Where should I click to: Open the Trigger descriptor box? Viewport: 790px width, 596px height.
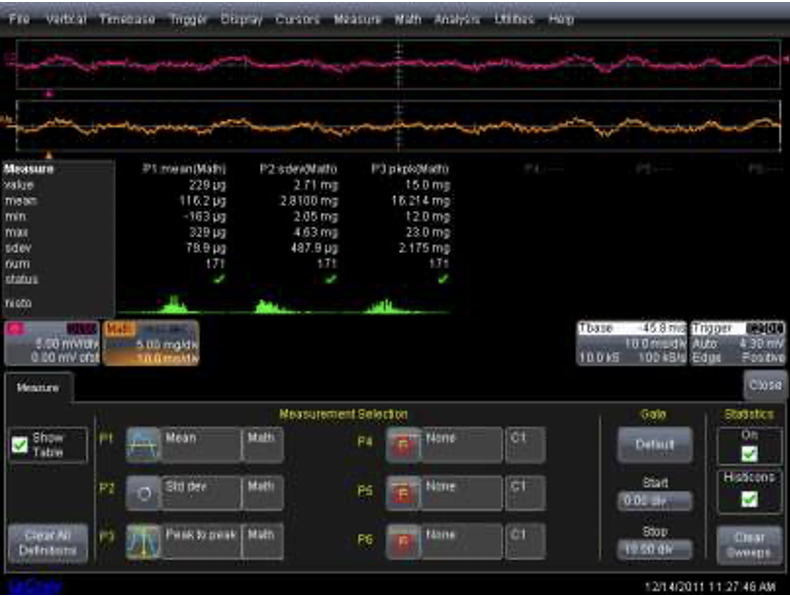(751, 342)
